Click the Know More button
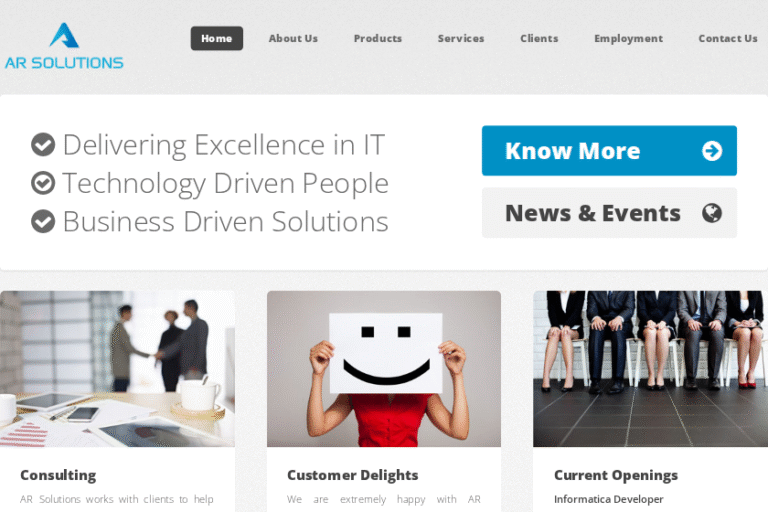Image resolution: width=768 pixels, height=512 pixels. coord(609,150)
